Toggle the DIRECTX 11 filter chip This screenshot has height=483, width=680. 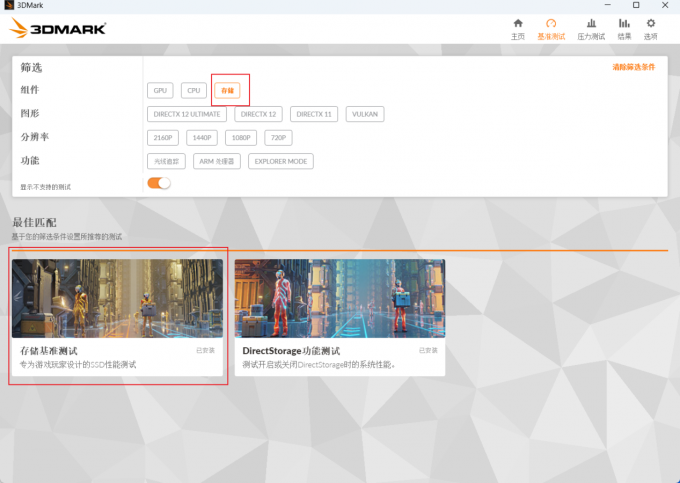[314, 114]
